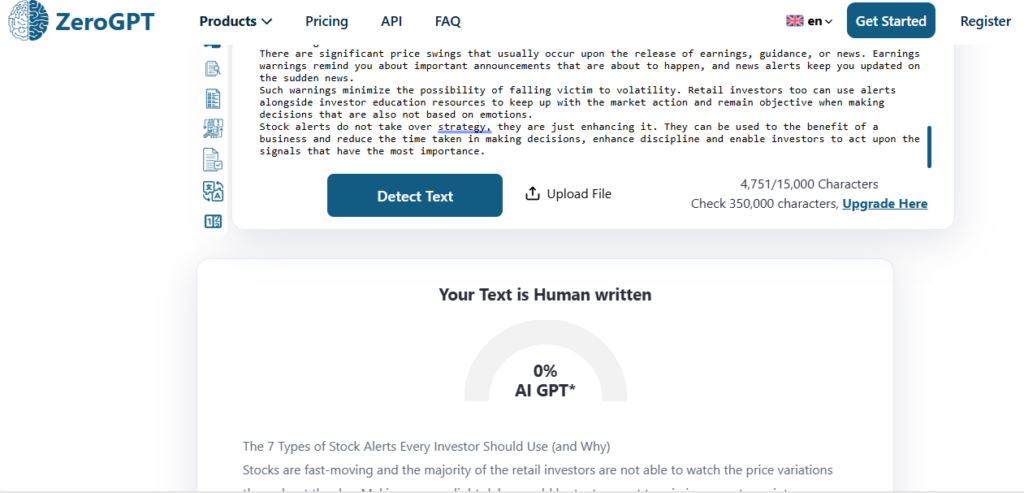The height and width of the screenshot is (493, 1024).
Task: Open the 'en' language selector dropdown
Action: click(x=820, y=21)
